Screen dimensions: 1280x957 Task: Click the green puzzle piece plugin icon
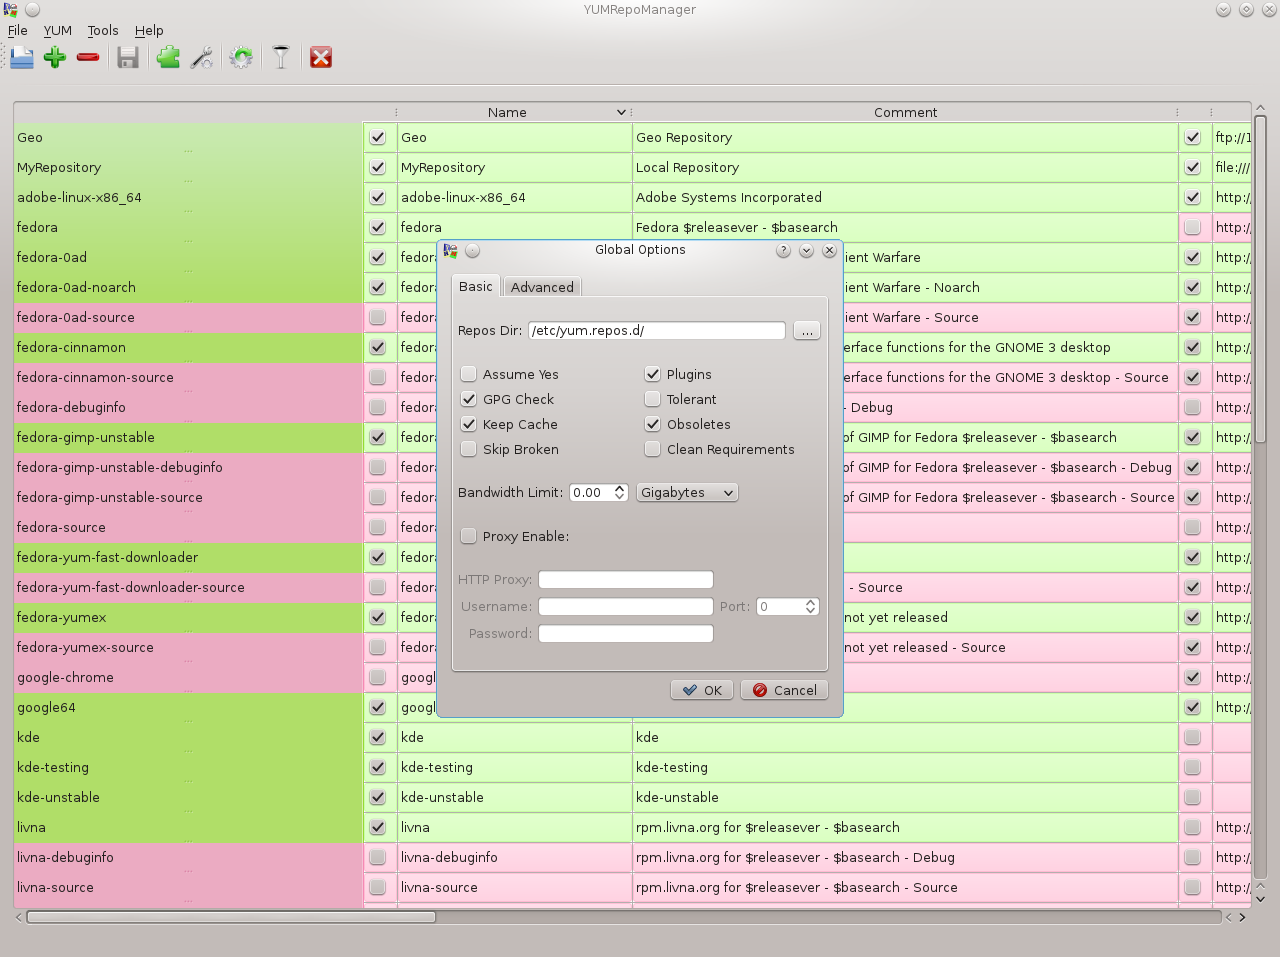point(168,57)
